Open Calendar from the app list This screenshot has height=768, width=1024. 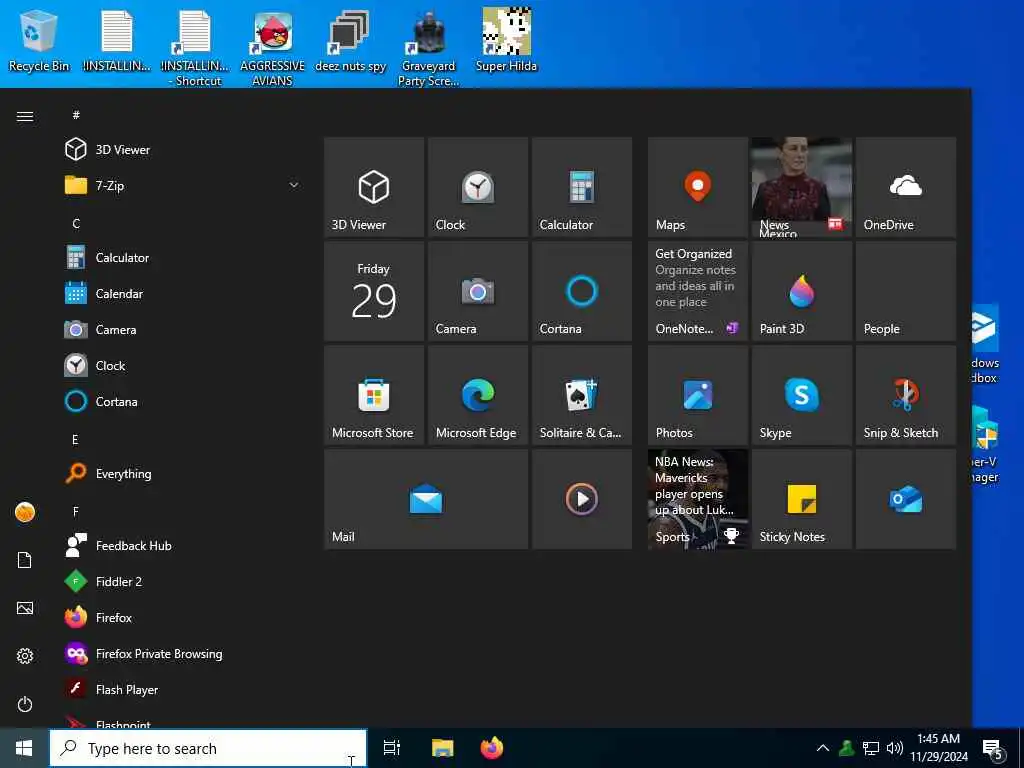(183, 293)
